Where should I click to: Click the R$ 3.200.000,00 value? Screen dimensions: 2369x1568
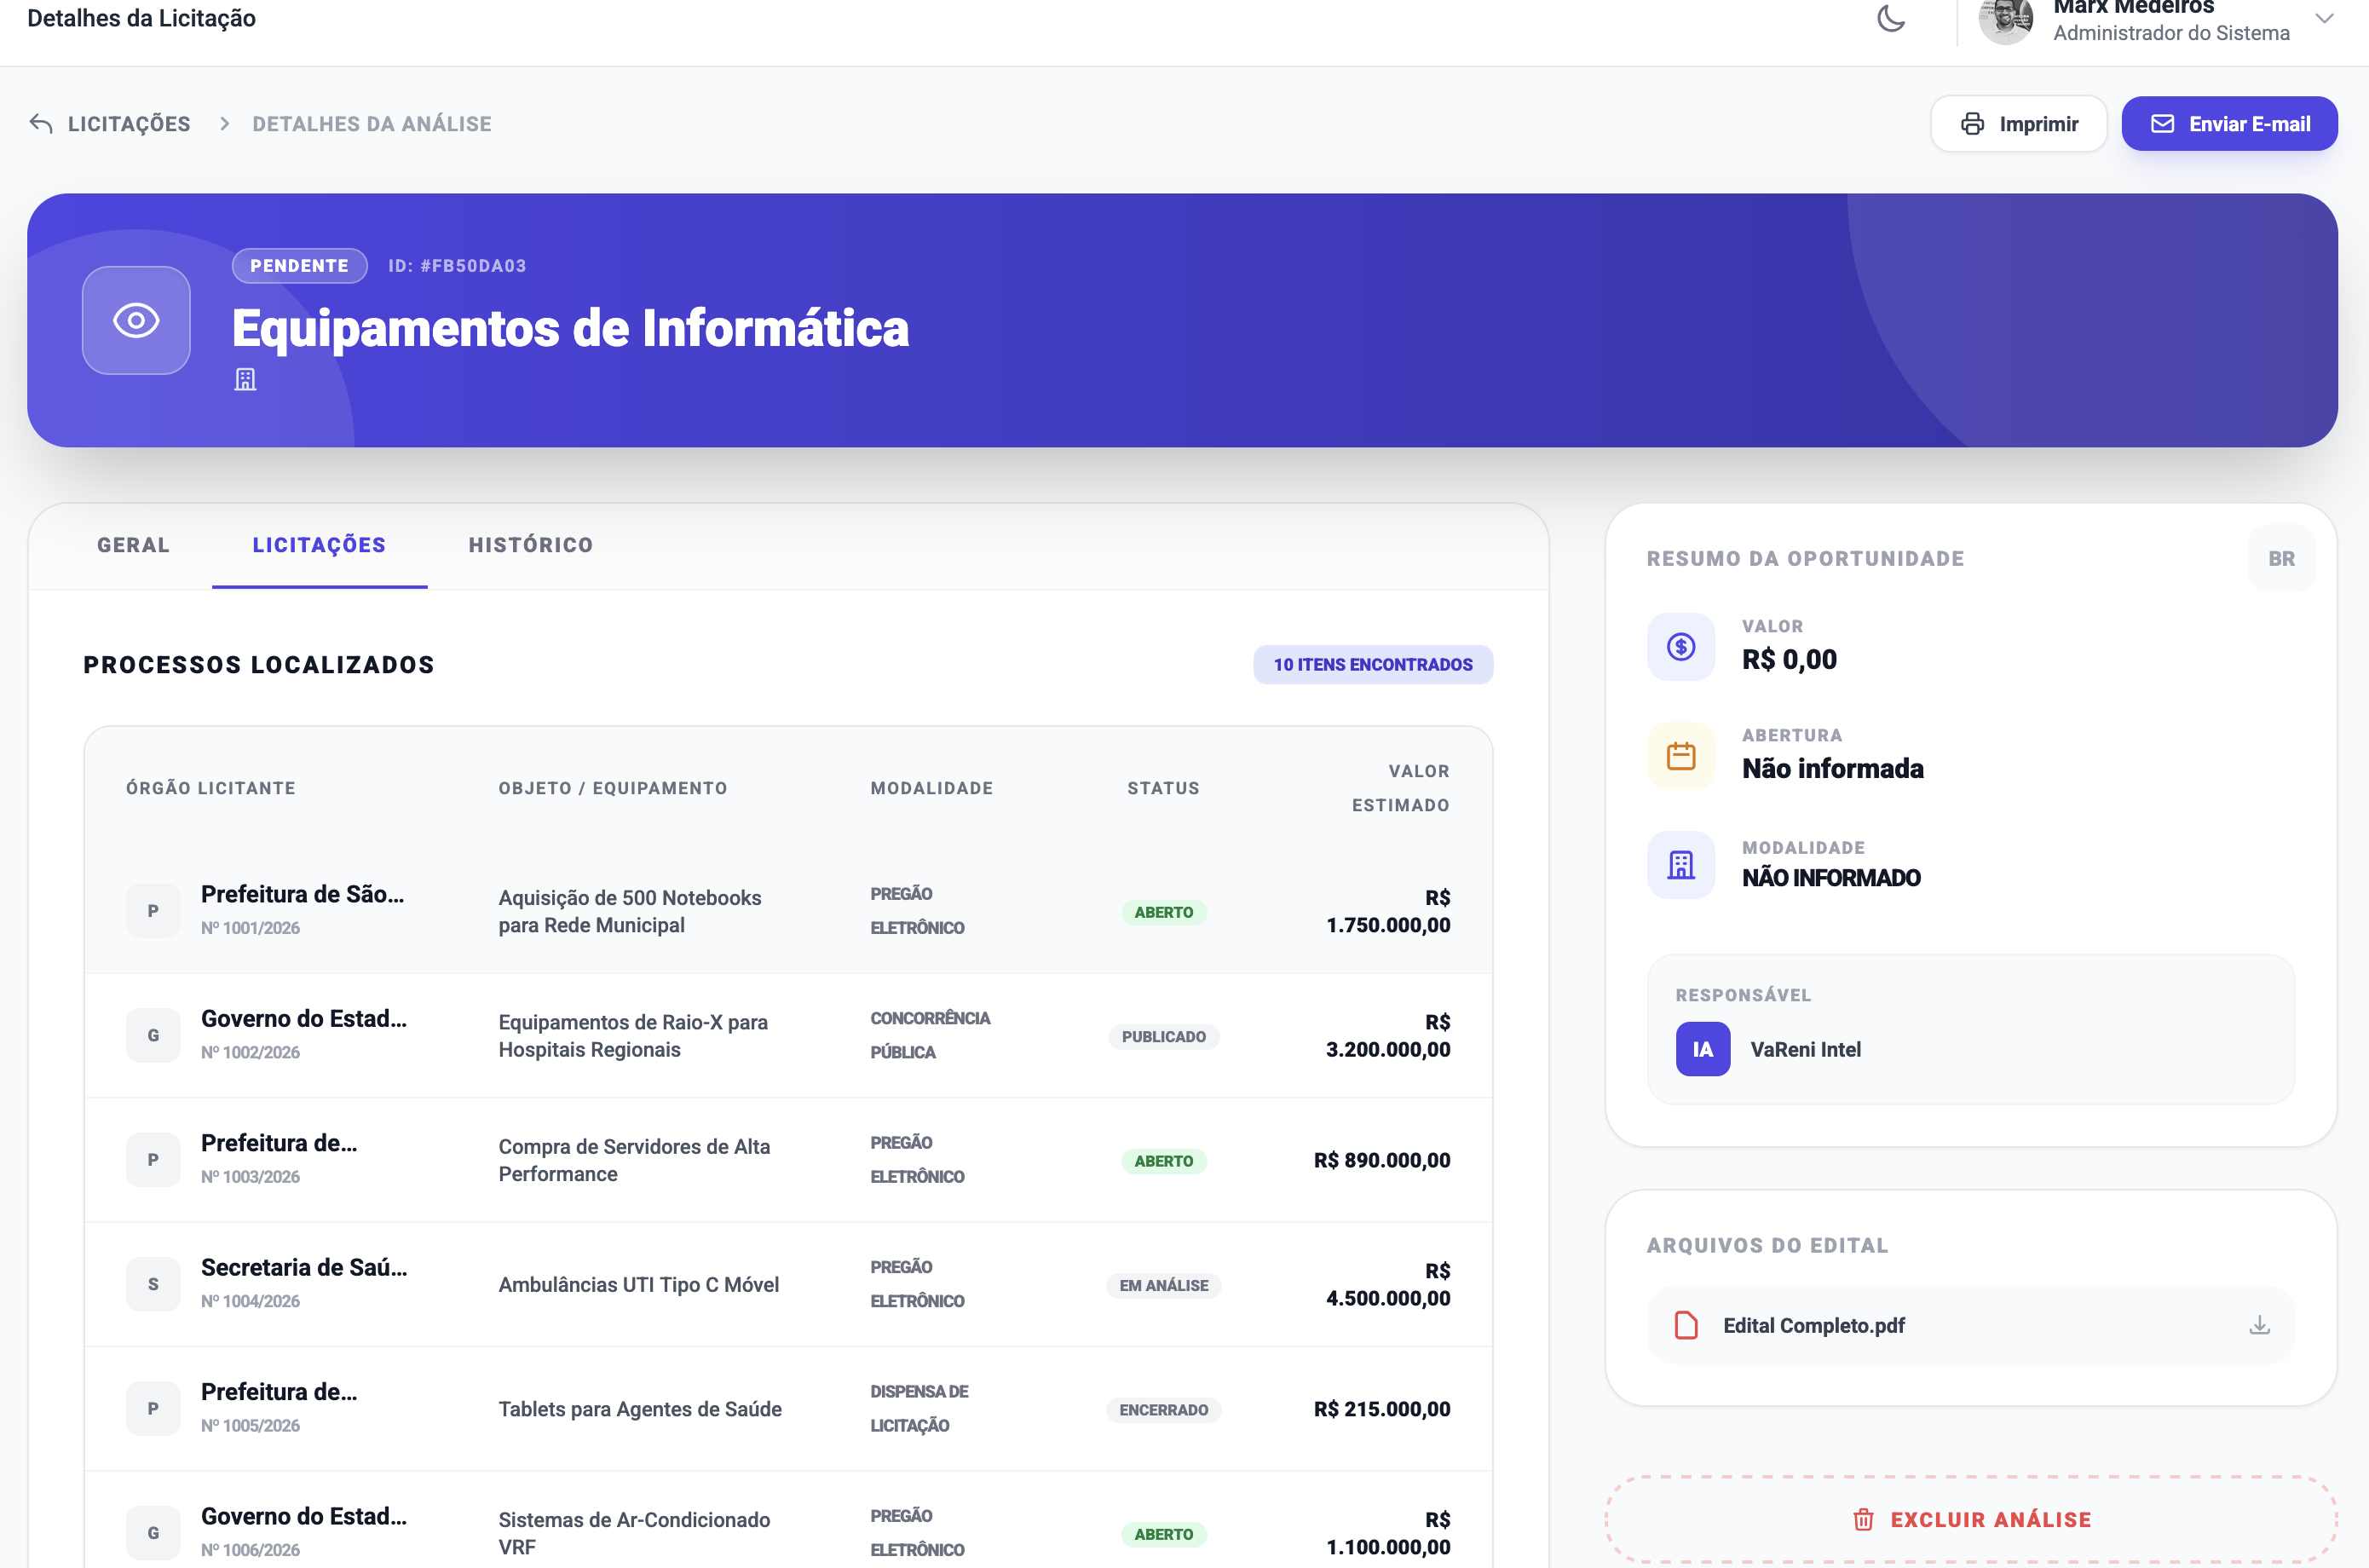click(1388, 1036)
